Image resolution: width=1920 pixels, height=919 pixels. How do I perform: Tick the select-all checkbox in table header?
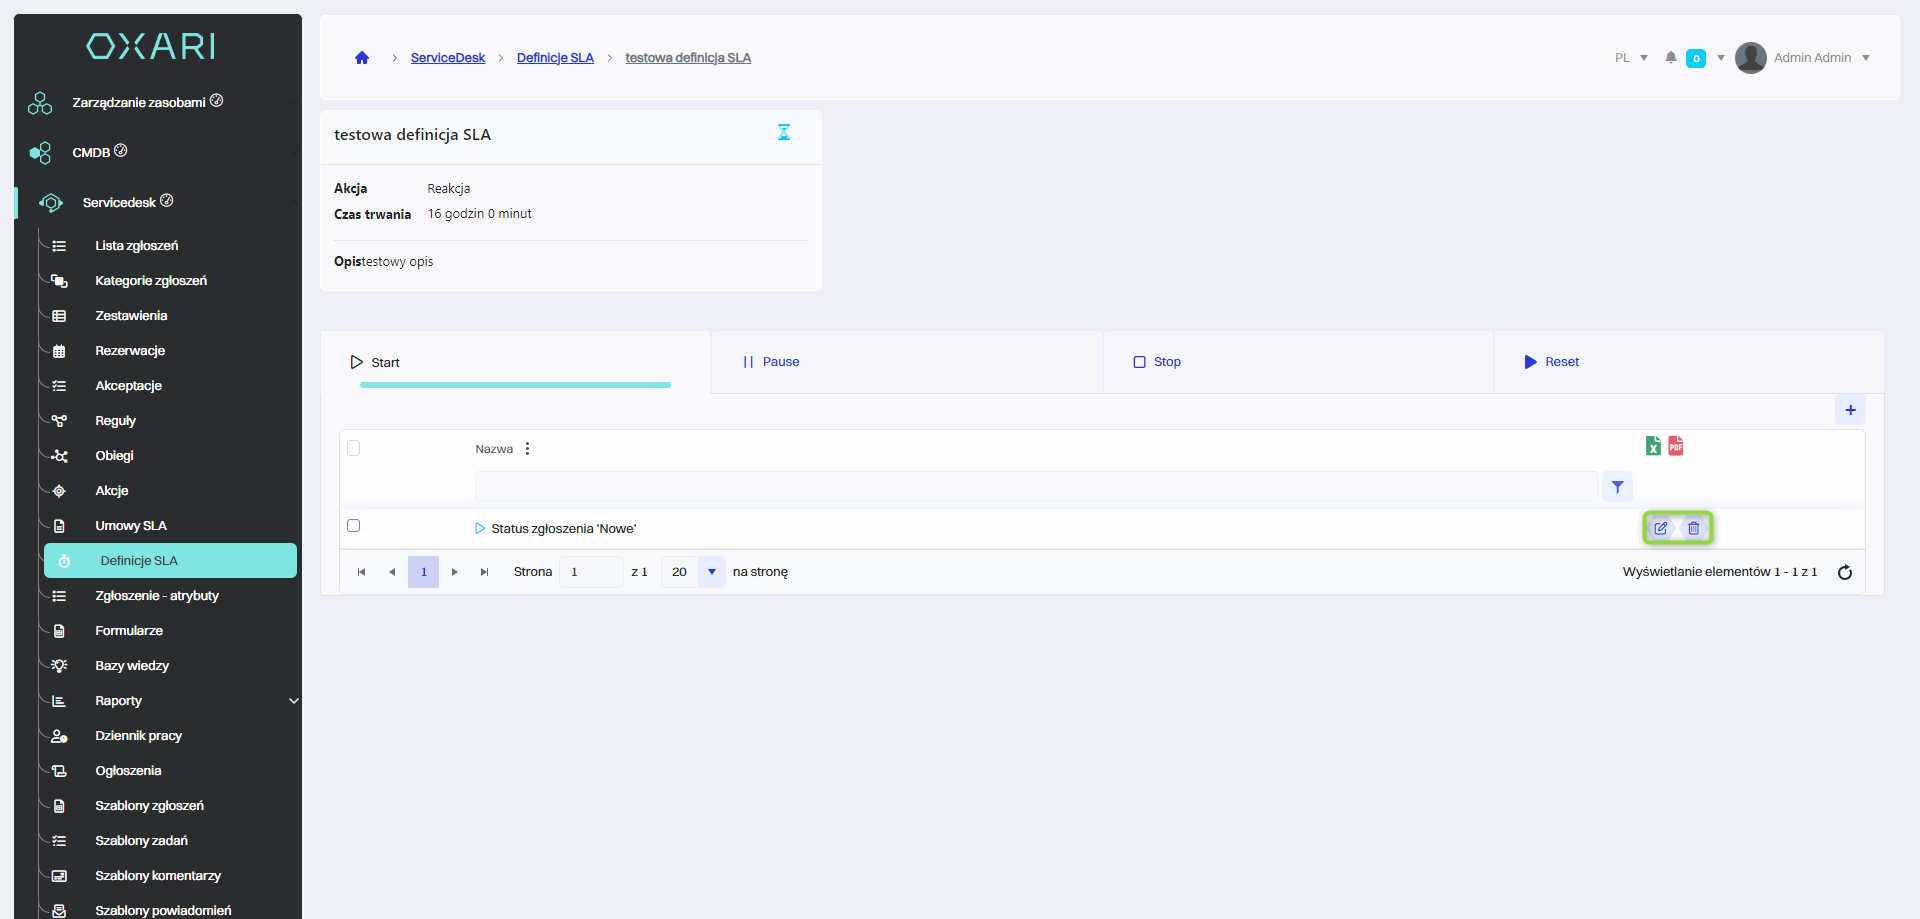click(x=353, y=448)
